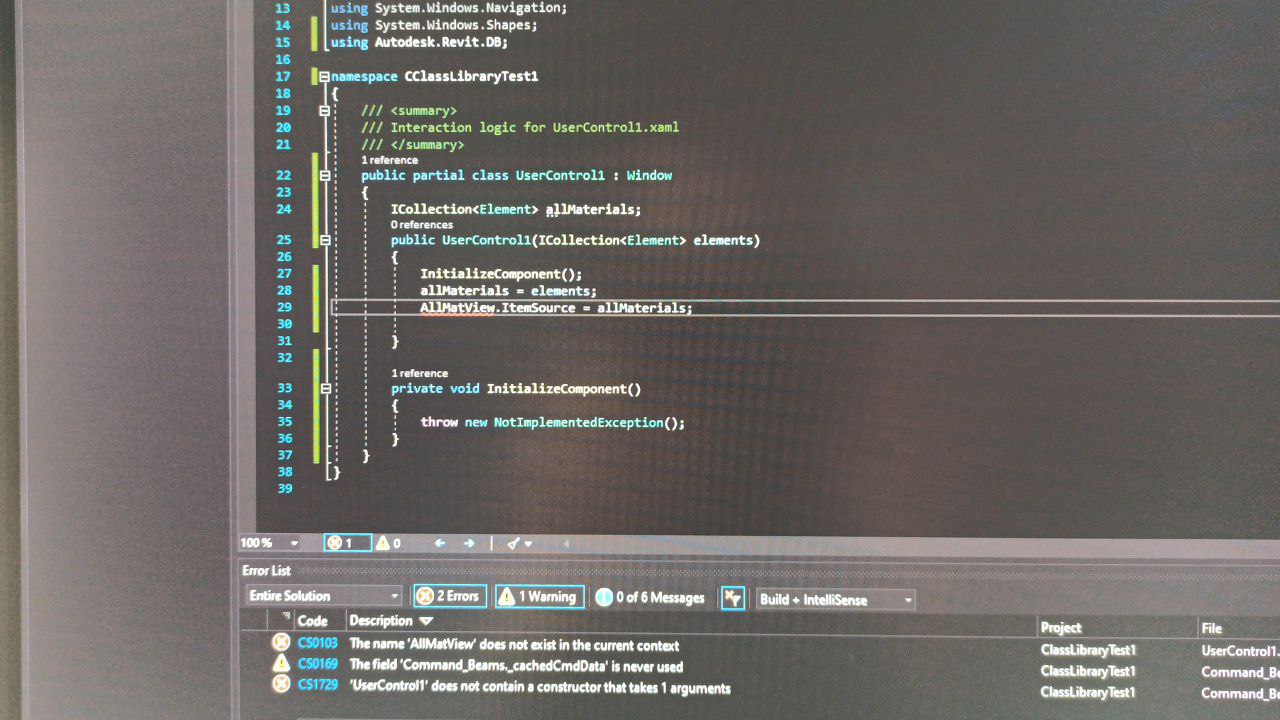Toggle the 1 Warning filter
The height and width of the screenshot is (720, 1280).
pyautogui.click(x=539, y=597)
